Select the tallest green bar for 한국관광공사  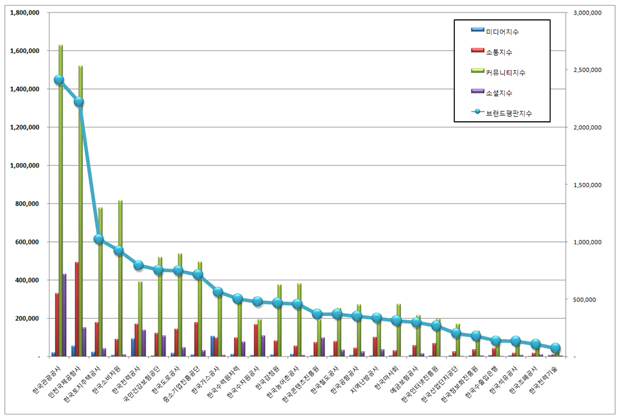(x=61, y=201)
